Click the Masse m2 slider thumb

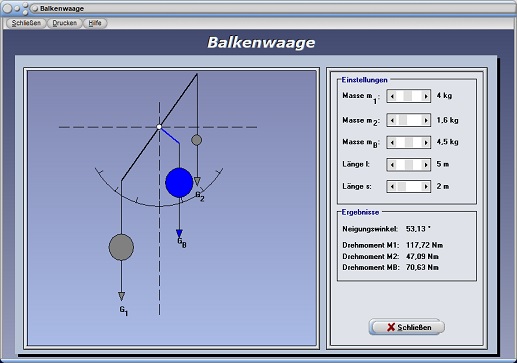coord(403,120)
